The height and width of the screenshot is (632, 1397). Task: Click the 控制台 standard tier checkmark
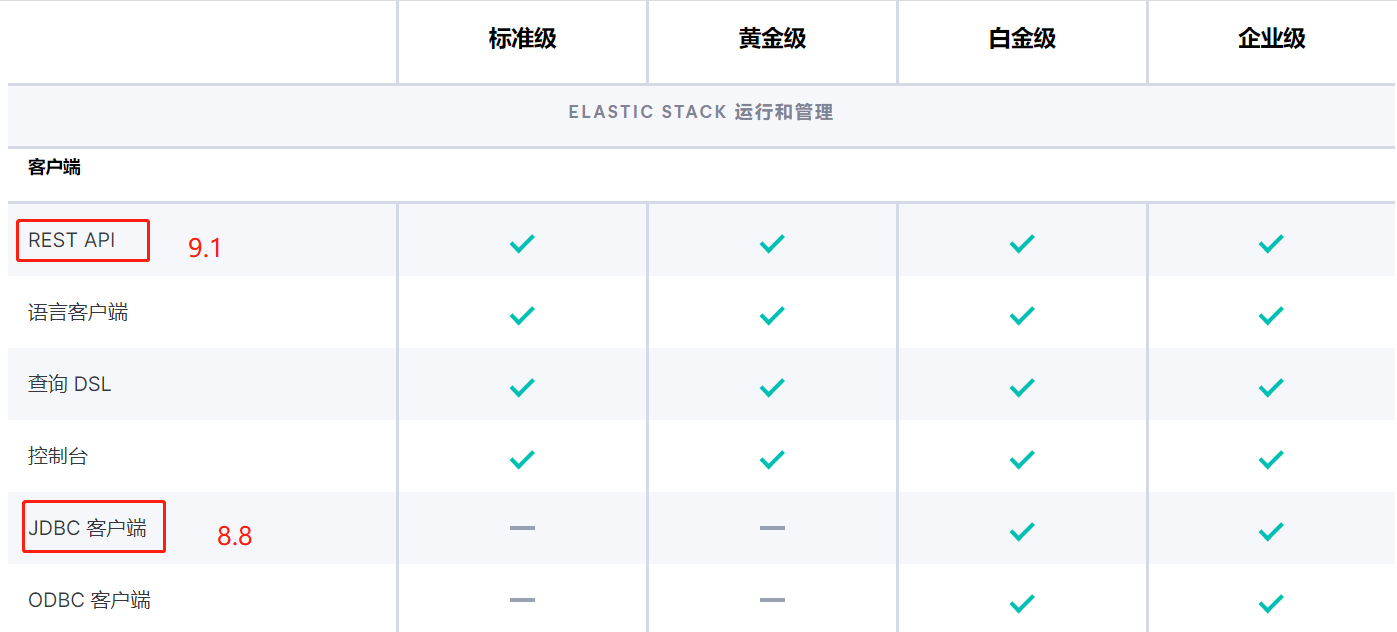[522, 459]
